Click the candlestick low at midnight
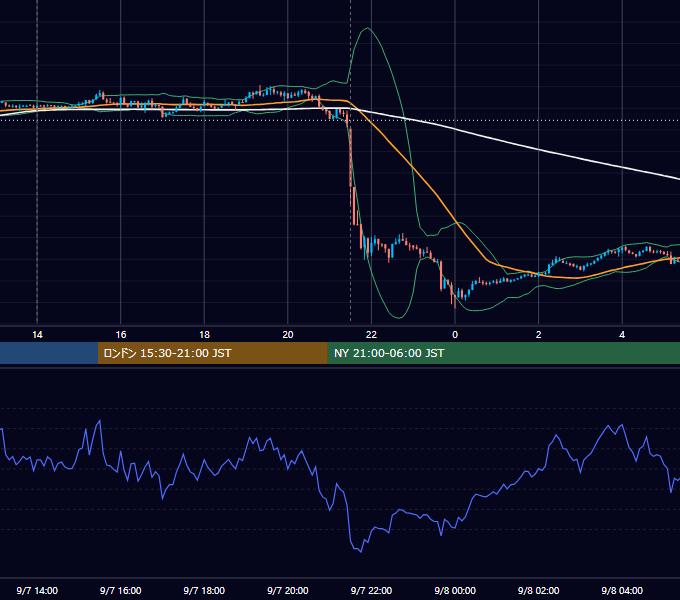 point(454,305)
